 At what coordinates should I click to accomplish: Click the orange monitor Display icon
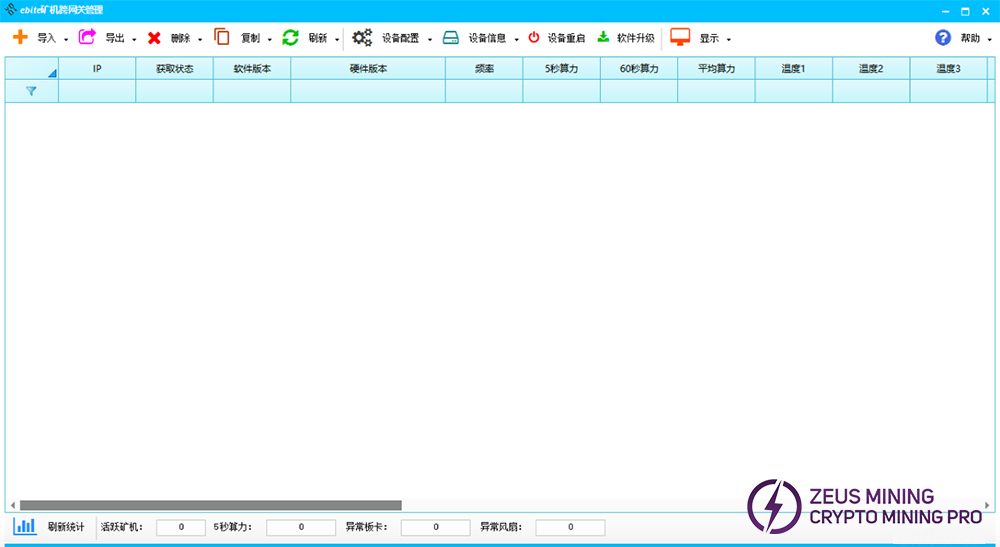680,37
